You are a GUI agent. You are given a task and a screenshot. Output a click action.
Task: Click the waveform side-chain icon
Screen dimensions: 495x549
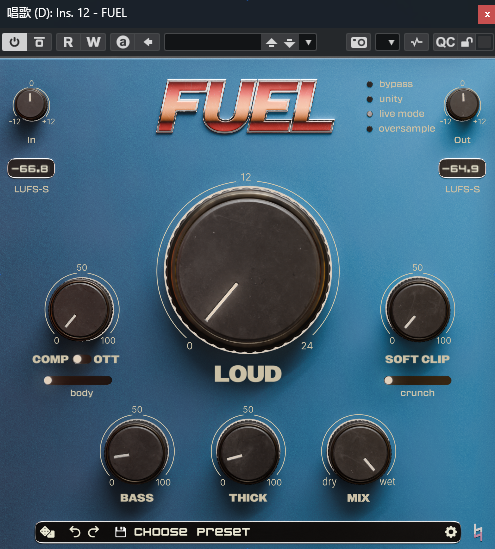pyautogui.click(x=416, y=42)
